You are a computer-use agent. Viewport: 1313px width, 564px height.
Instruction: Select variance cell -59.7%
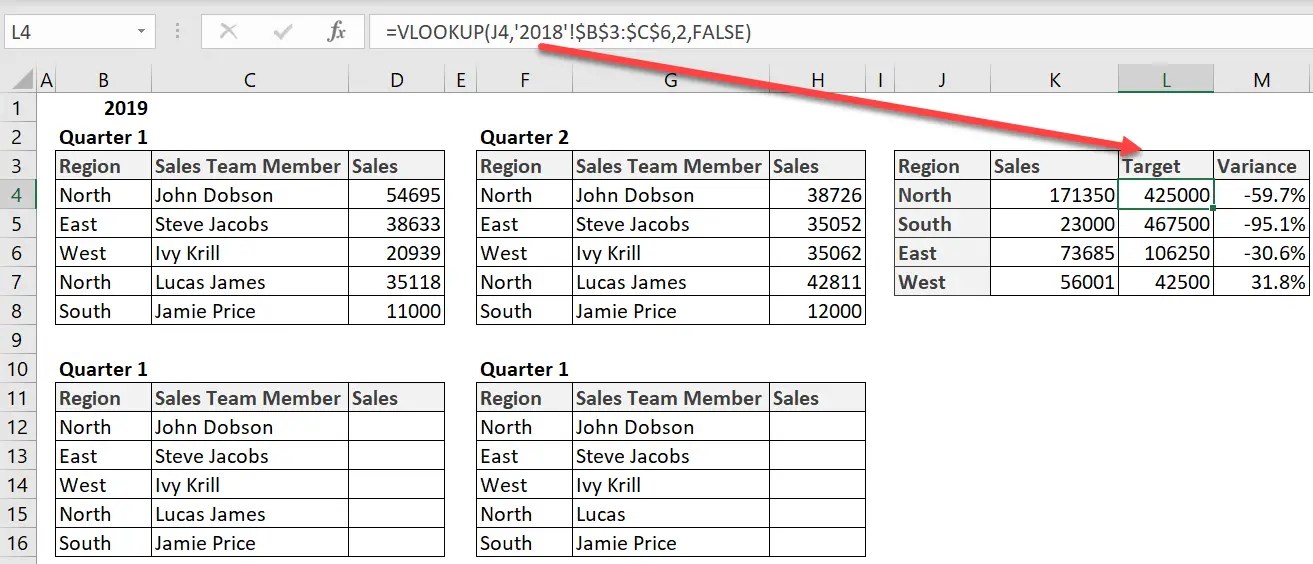coord(1262,195)
